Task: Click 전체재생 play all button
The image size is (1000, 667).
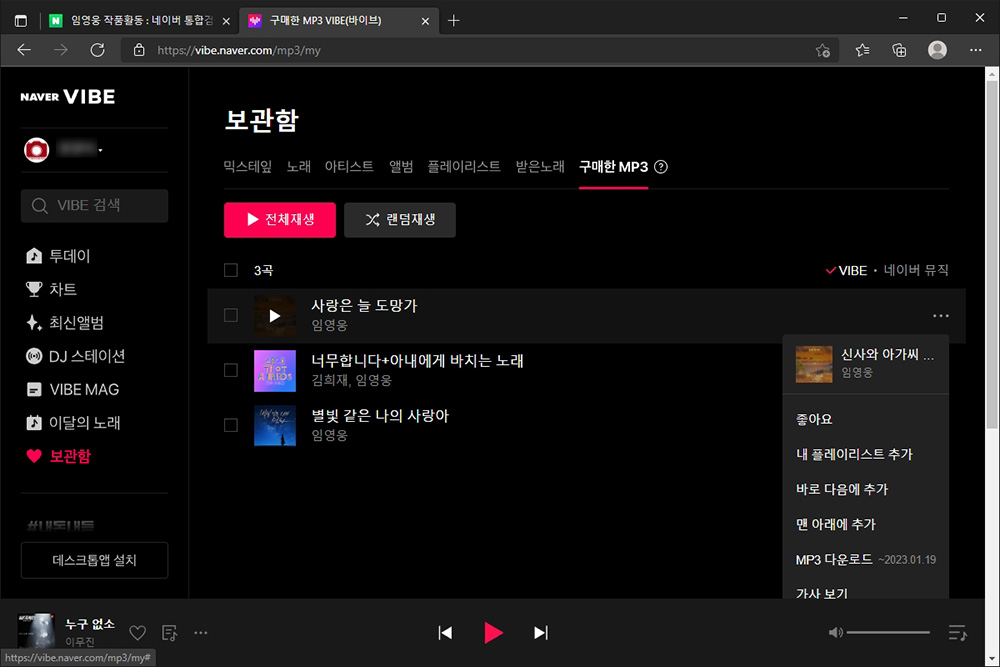Action: coord(280,220)
